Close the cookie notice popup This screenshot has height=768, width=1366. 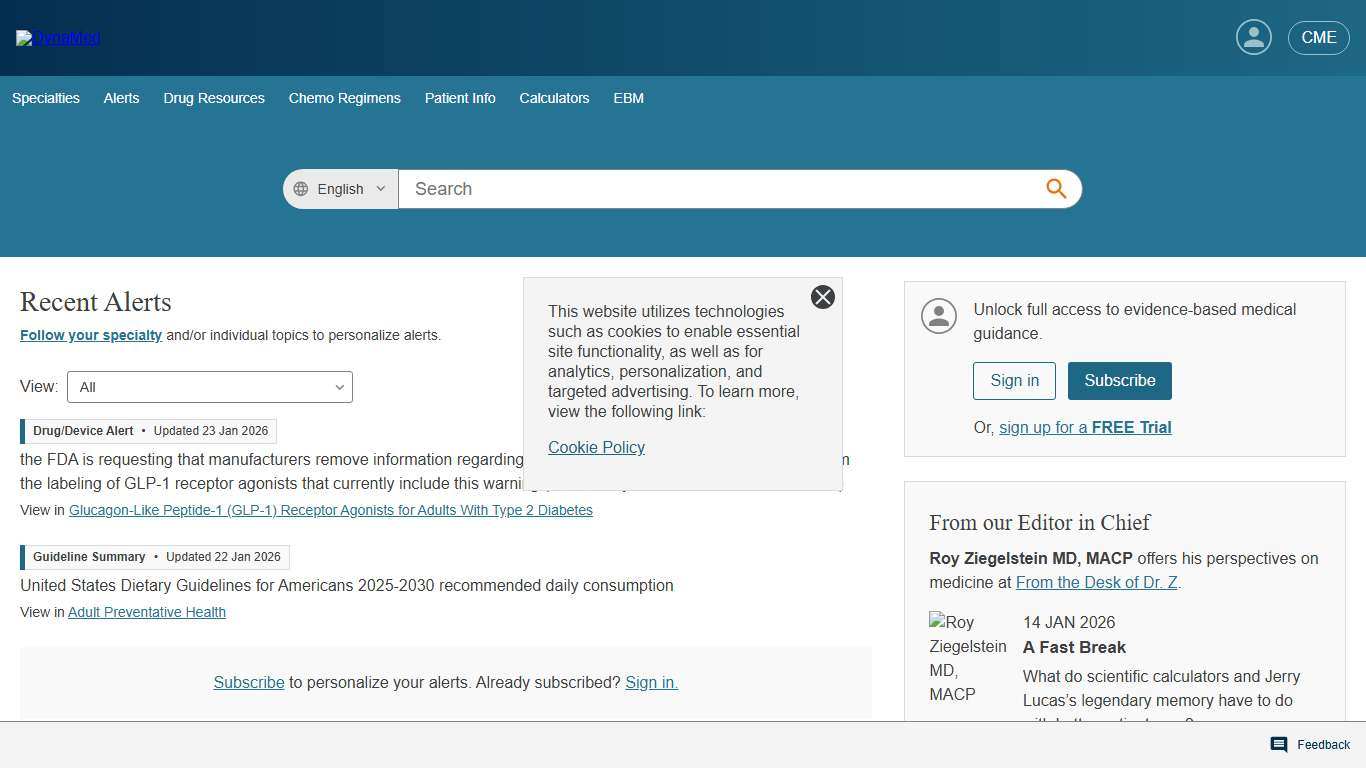pos(822,297)
